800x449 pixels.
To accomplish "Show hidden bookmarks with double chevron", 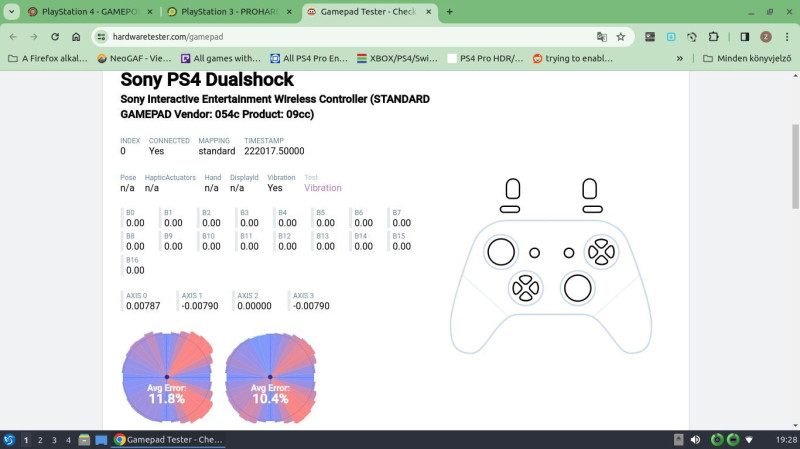I will [680, 59].
